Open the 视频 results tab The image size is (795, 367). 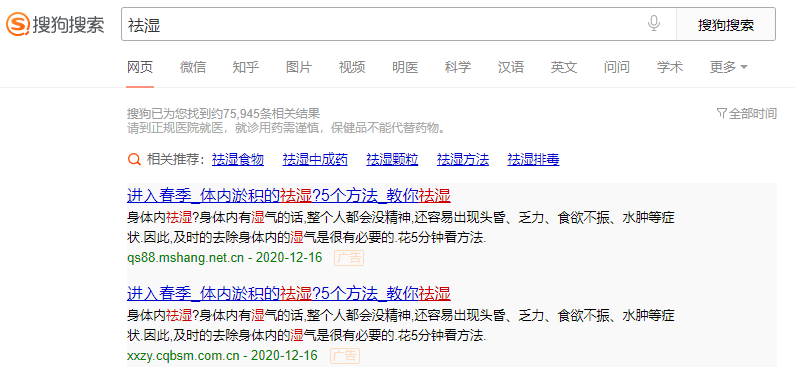coord(352,67)
